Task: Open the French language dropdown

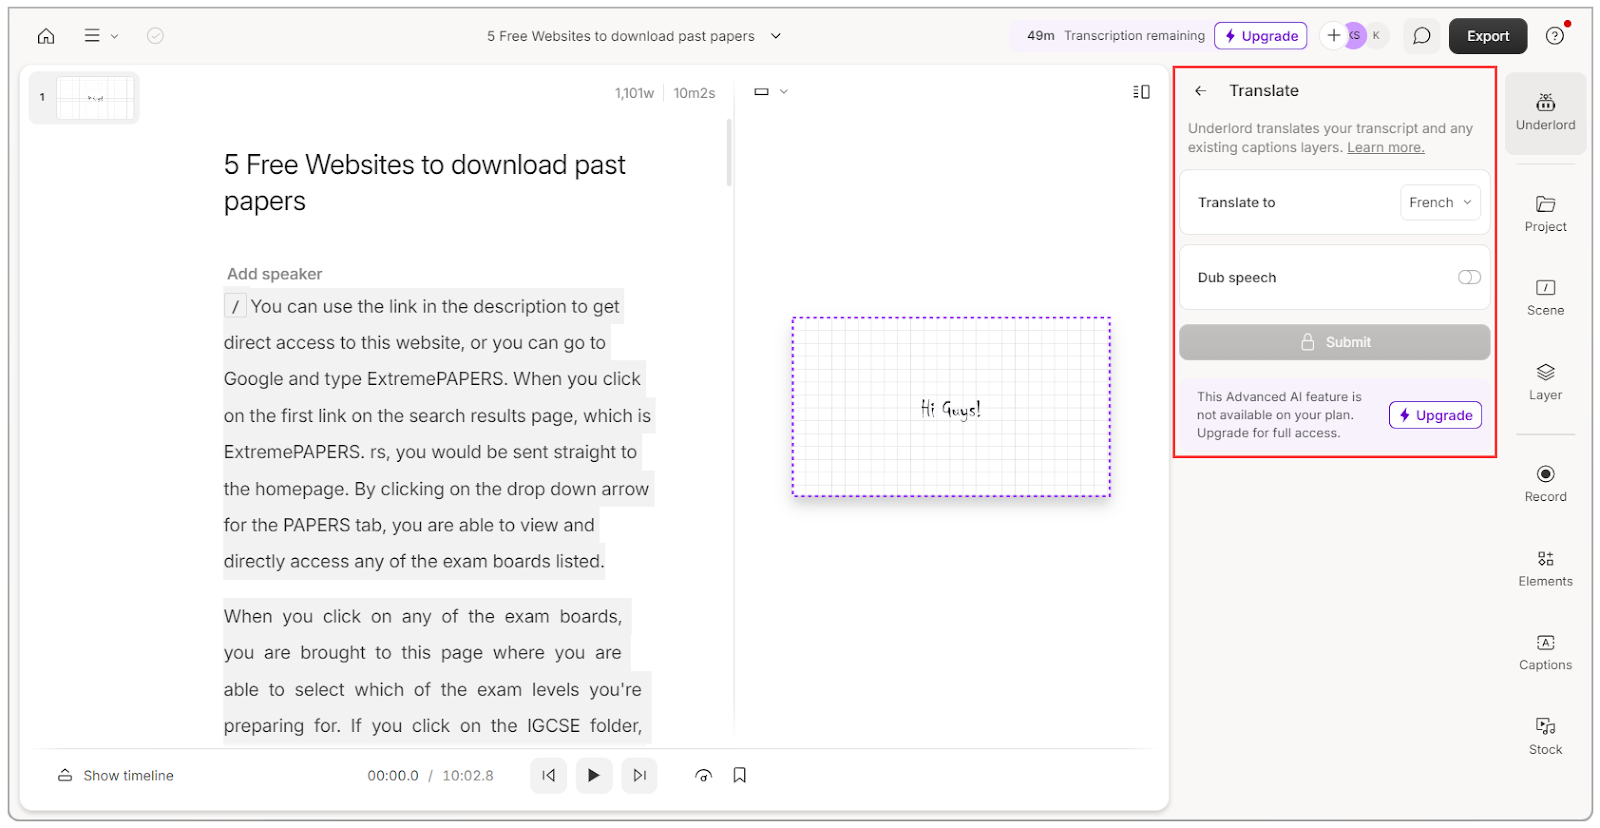Action: pos(1440,203)
